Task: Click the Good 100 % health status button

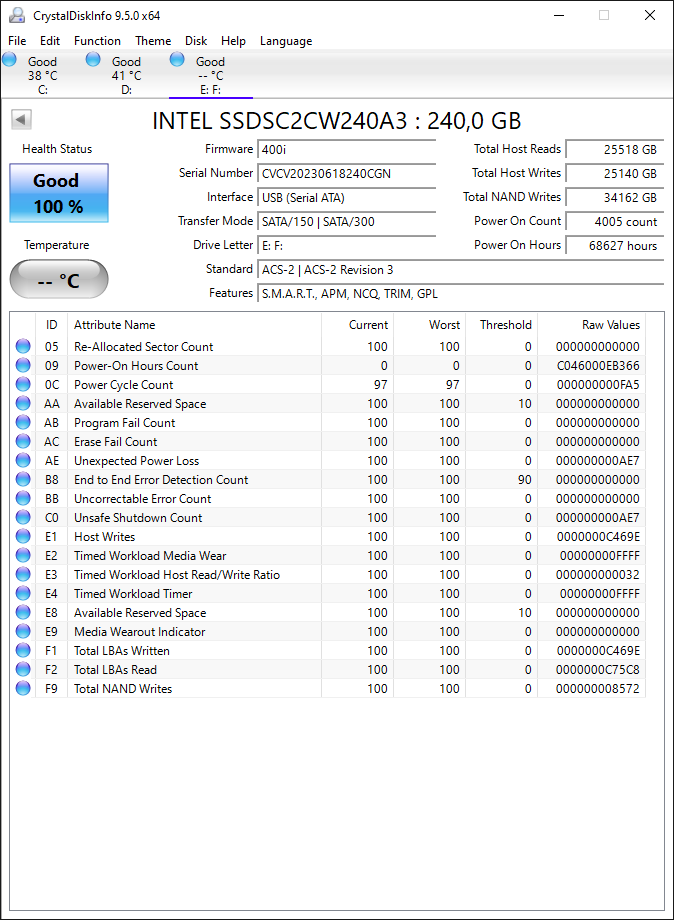Action: click(x=59, y=193)
